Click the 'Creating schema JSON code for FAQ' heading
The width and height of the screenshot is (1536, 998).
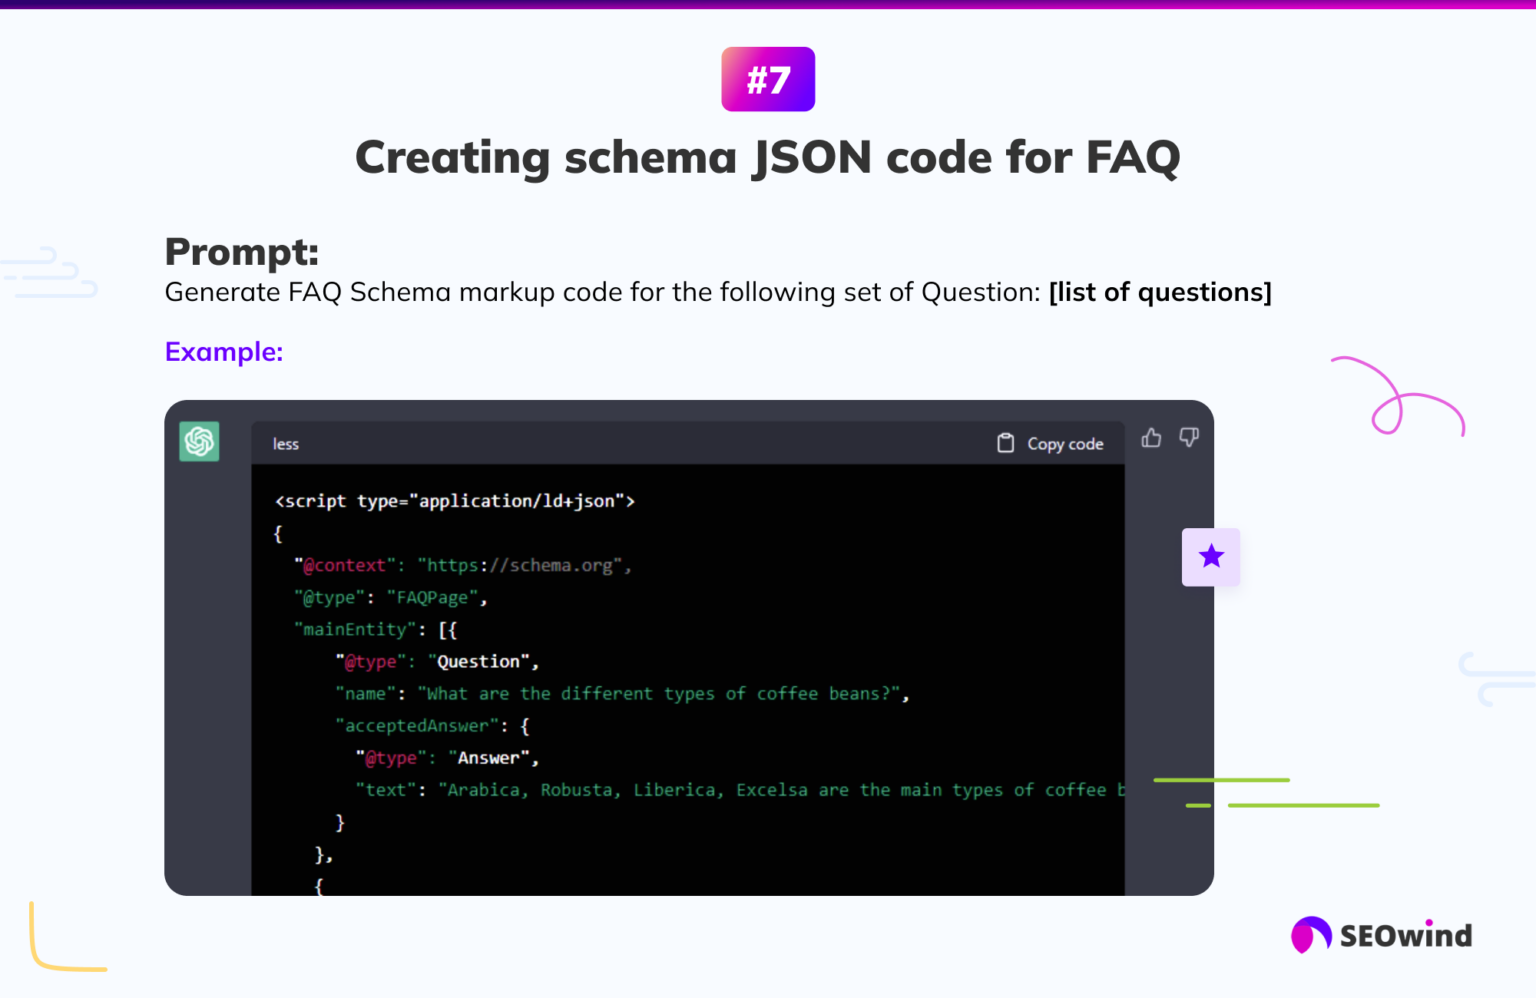click(768, 158)
